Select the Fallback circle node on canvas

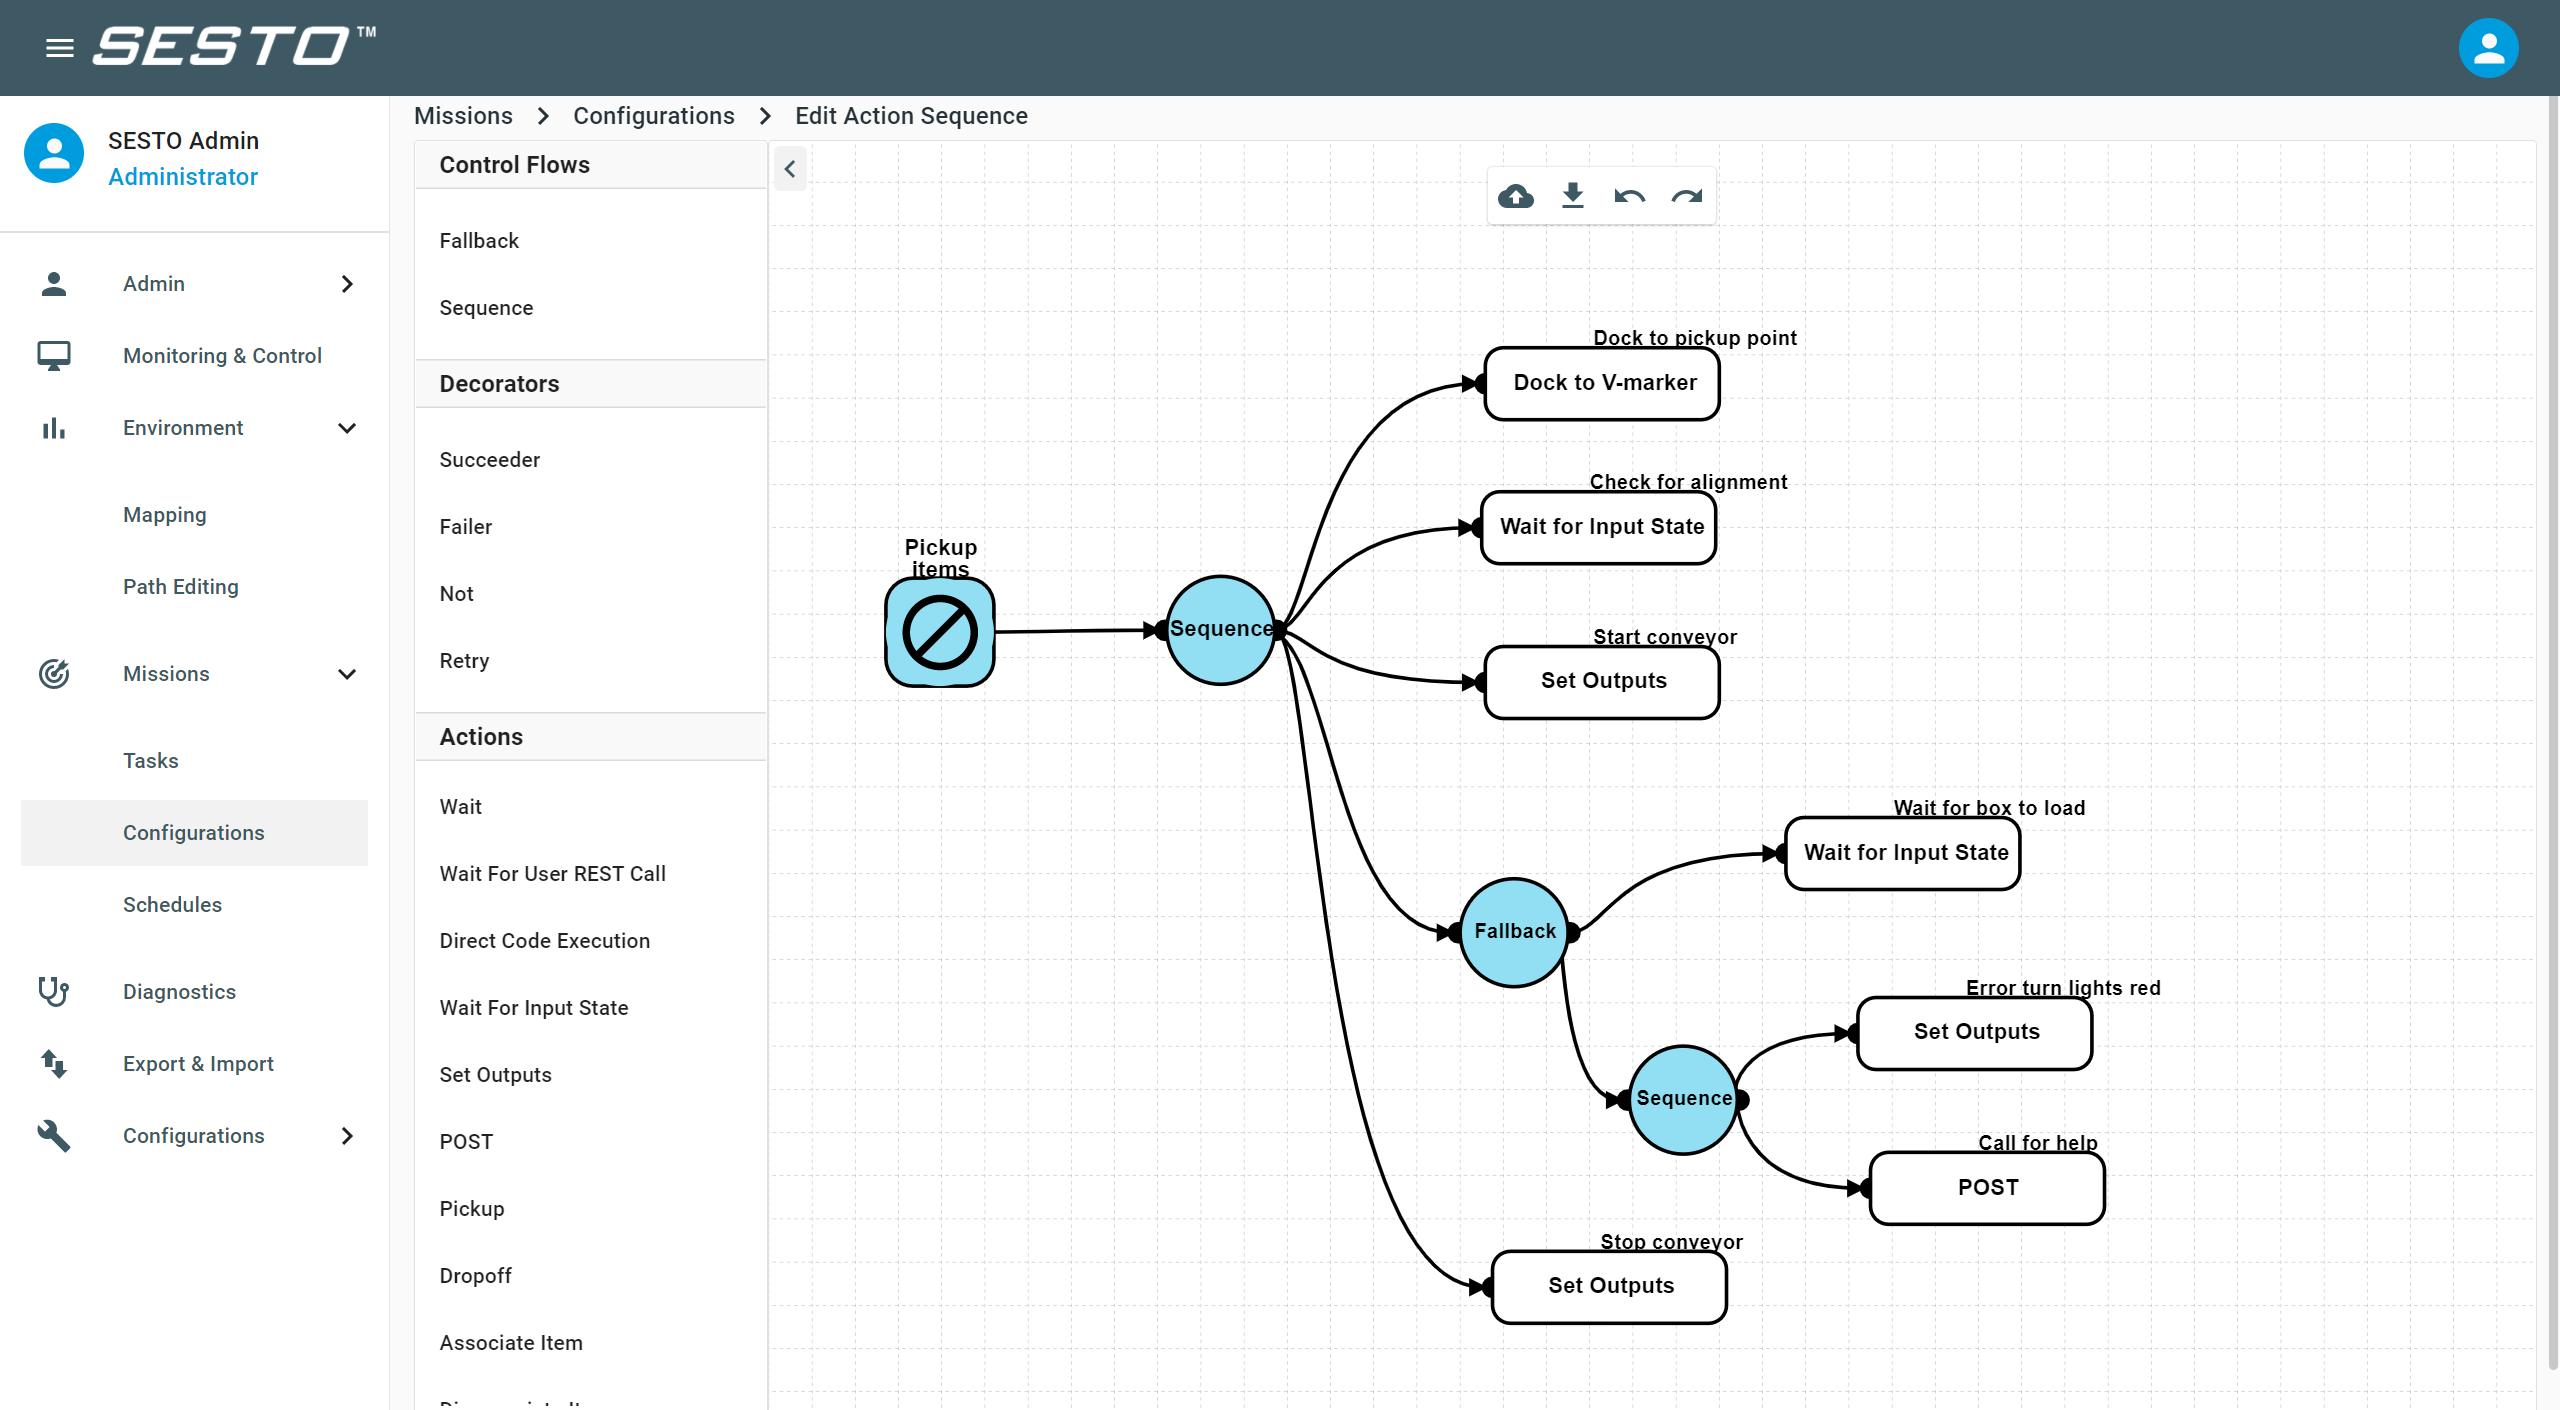pyautogui.click(x=1514, y=932)
